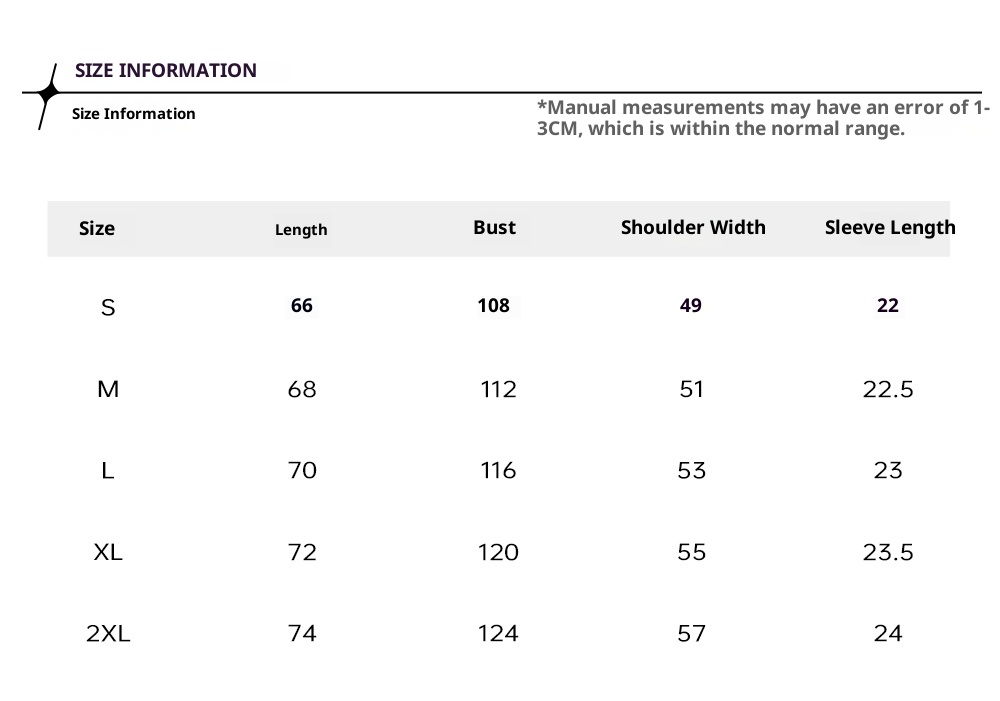Image resolution: width=1000 pixels, height=701 pixels.
Task: Click the S size row label
Action: pyautogui.click(x=108, y=308)
